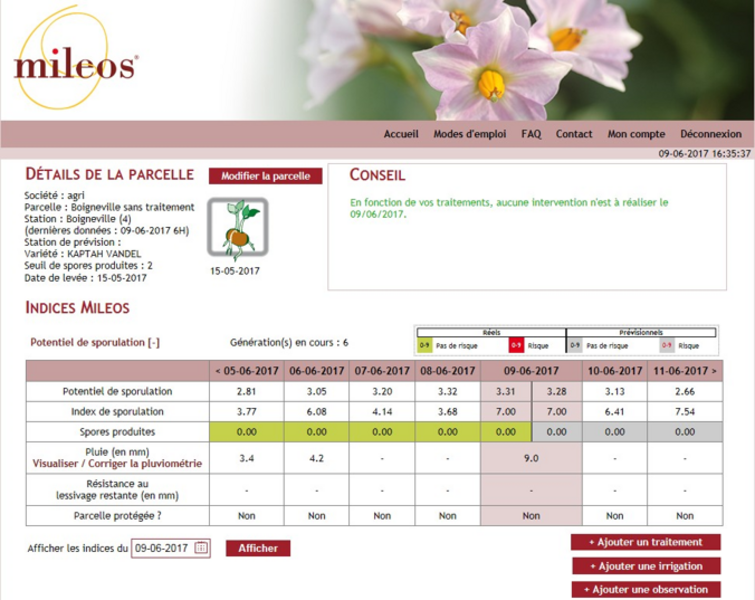Open Modes d'emploi menu
Image resolution: width=755 pixels, height=600 pixels.
point(470,134)
